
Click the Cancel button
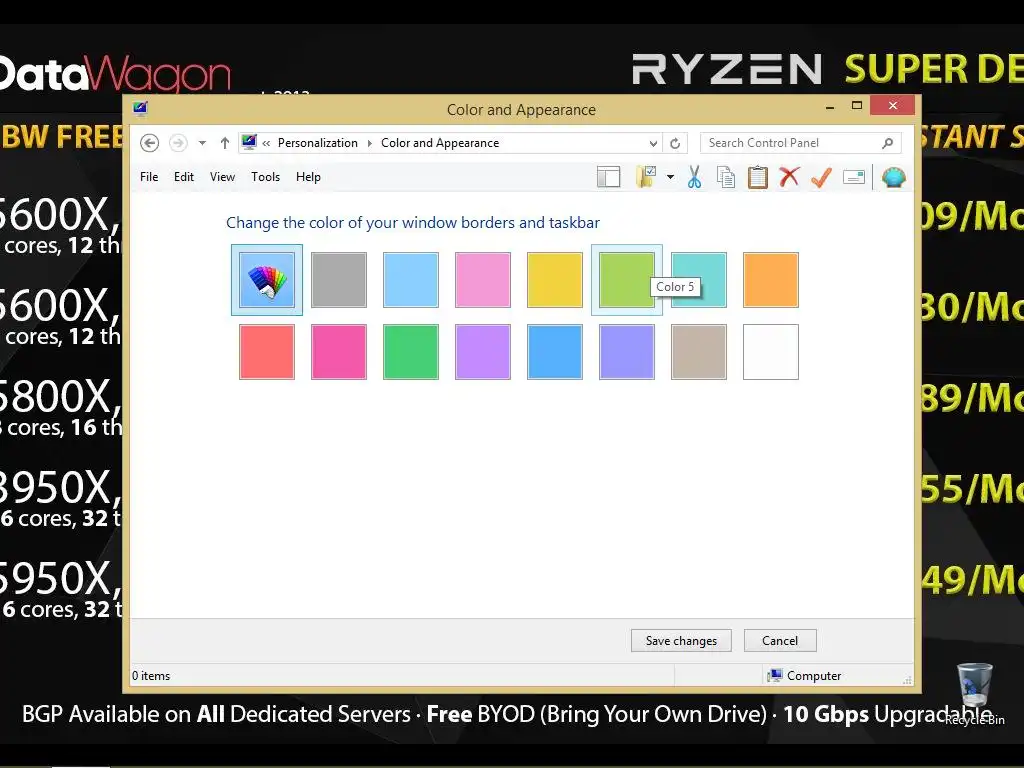point(780,641)
